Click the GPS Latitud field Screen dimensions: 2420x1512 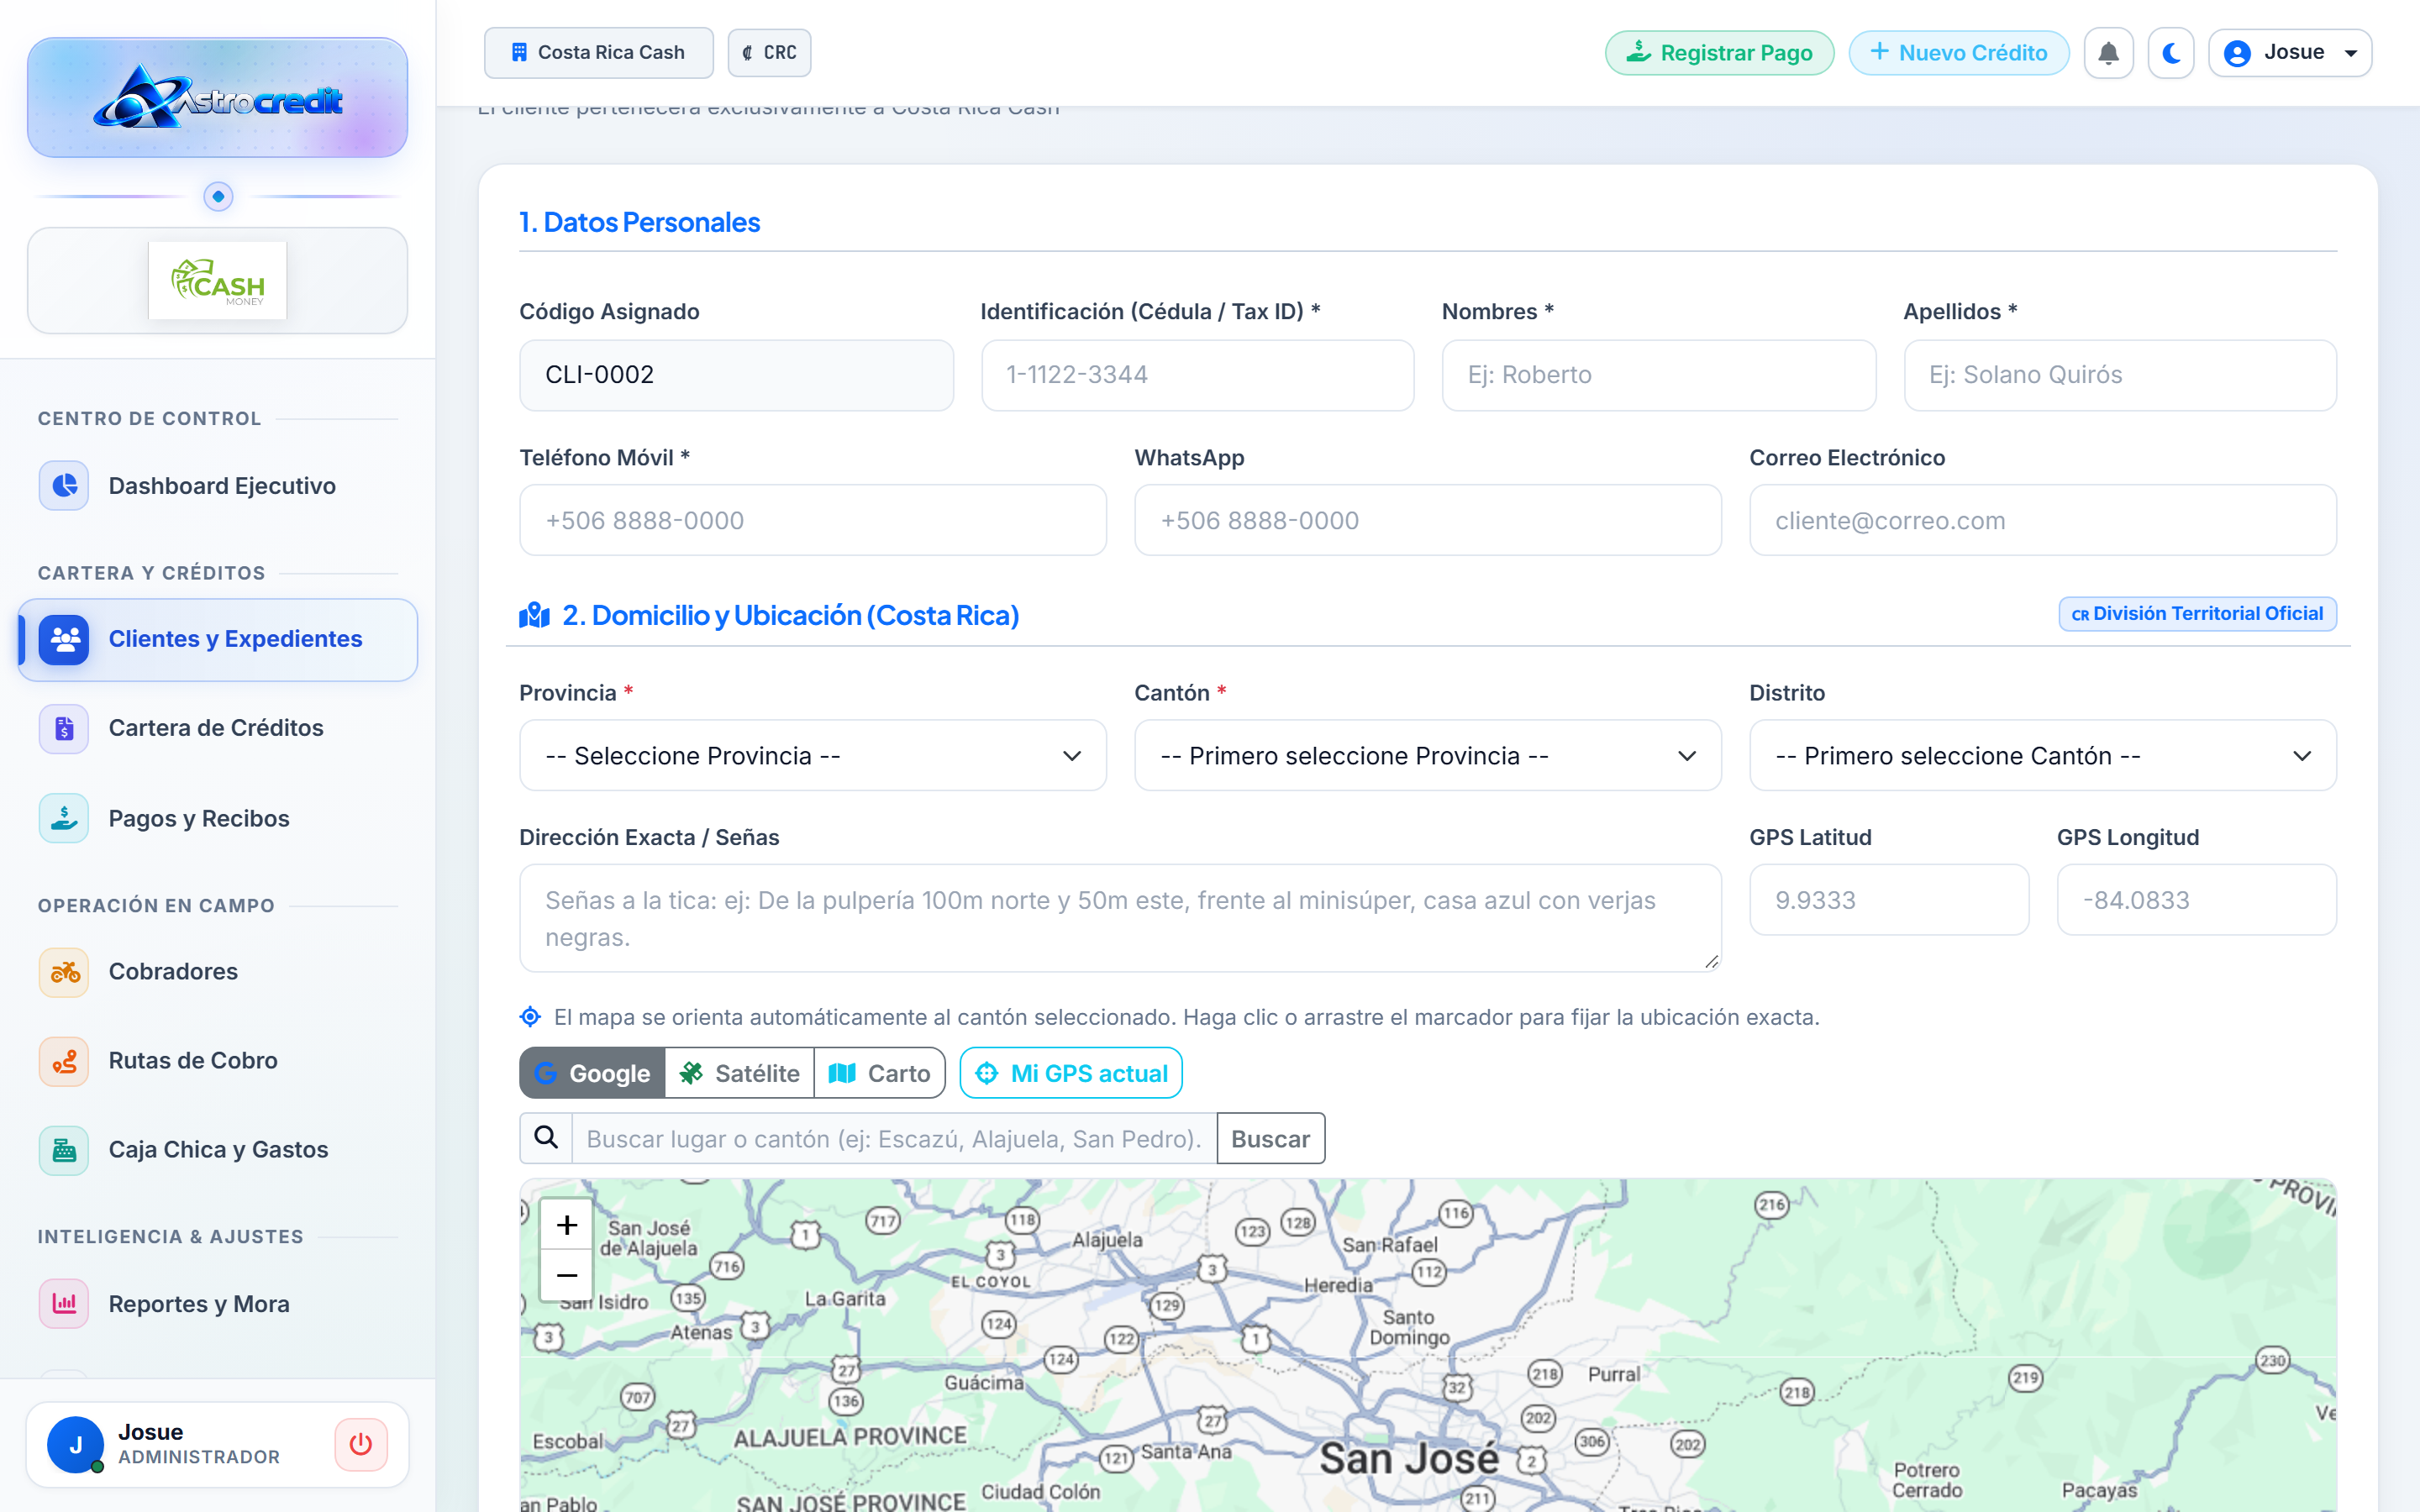[1889, 900]
